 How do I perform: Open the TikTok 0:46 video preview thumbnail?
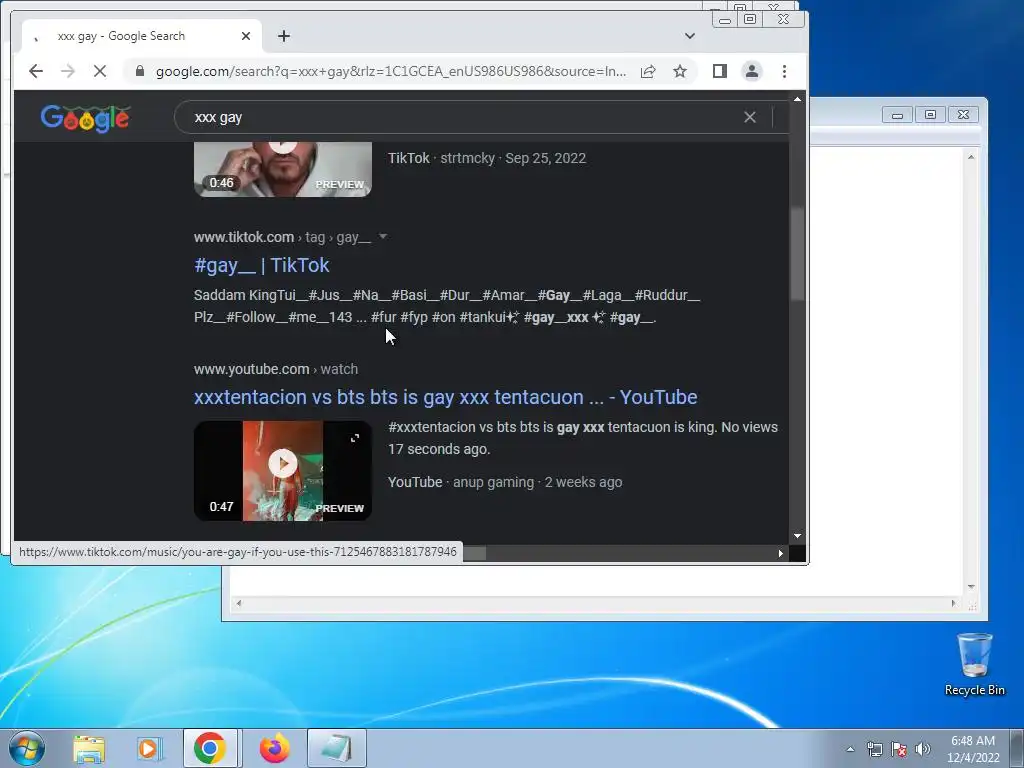tap(283, 169)
